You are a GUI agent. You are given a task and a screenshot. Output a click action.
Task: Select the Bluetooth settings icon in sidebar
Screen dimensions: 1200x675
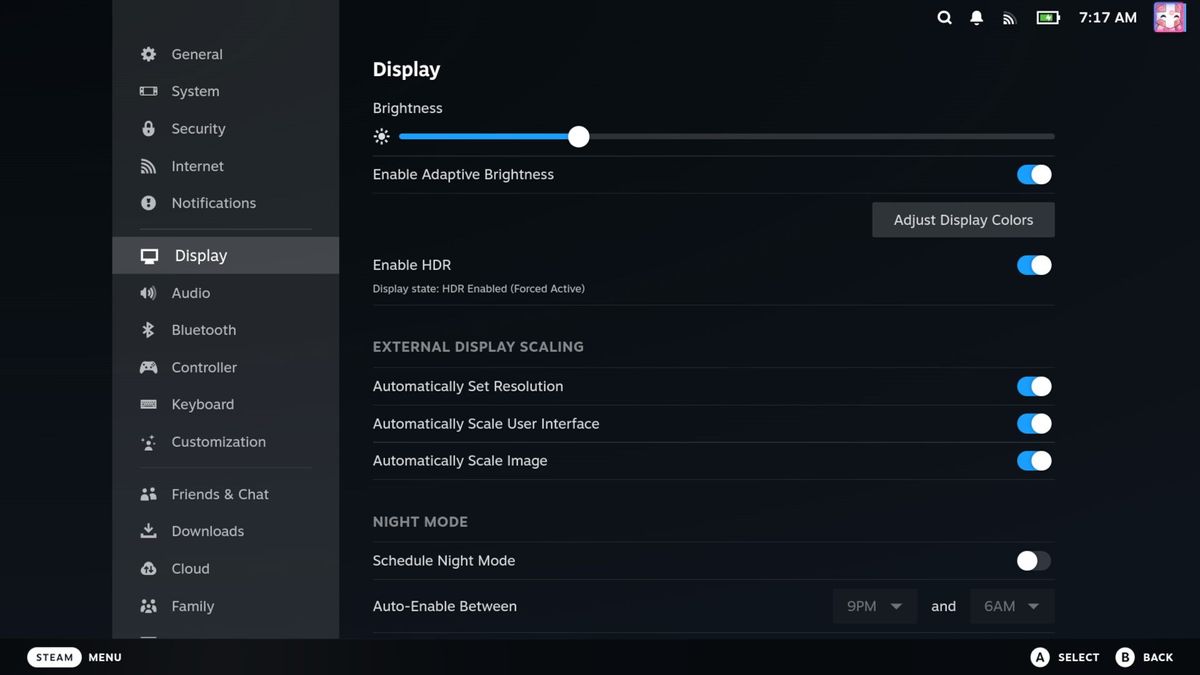147,330
